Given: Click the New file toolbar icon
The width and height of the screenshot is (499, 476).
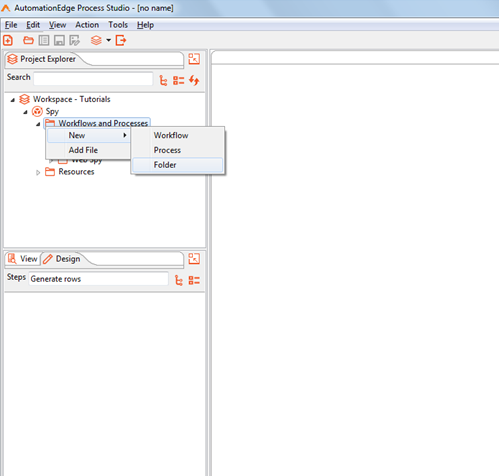Looking at the screenshot, I should [x=8, y=41].
